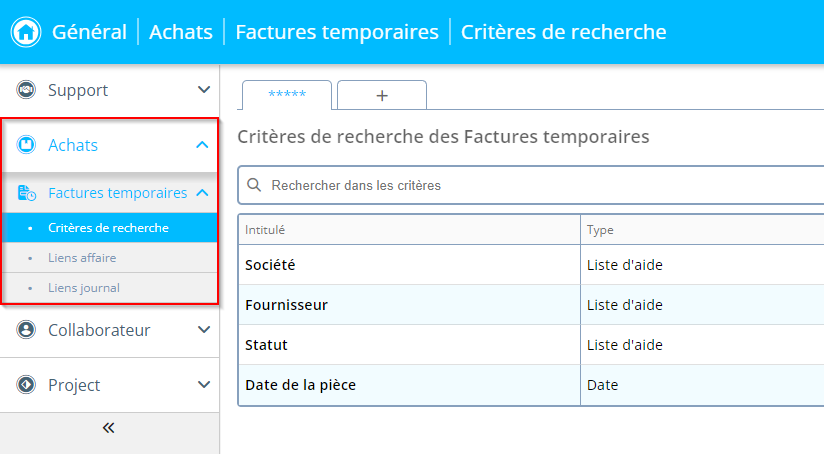This screenshot has width=824, height=454.
Task: Add new tab with plus button
Action: pos(381,95)
